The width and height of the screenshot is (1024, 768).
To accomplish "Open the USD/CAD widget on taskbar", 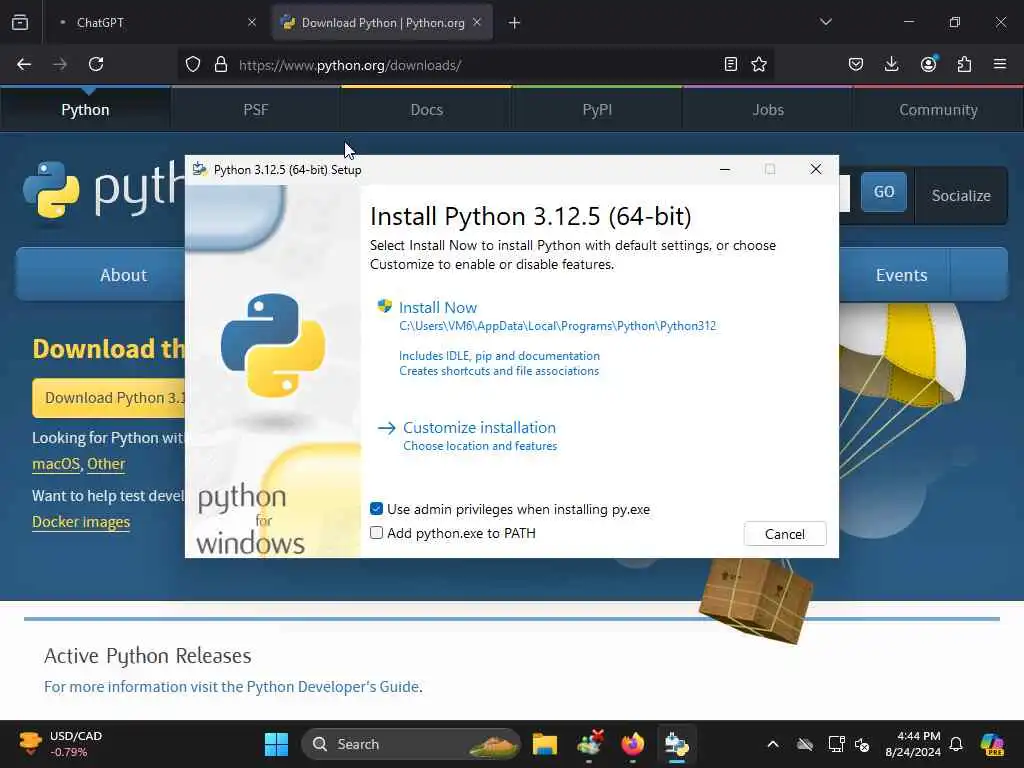I will point(60,744).
